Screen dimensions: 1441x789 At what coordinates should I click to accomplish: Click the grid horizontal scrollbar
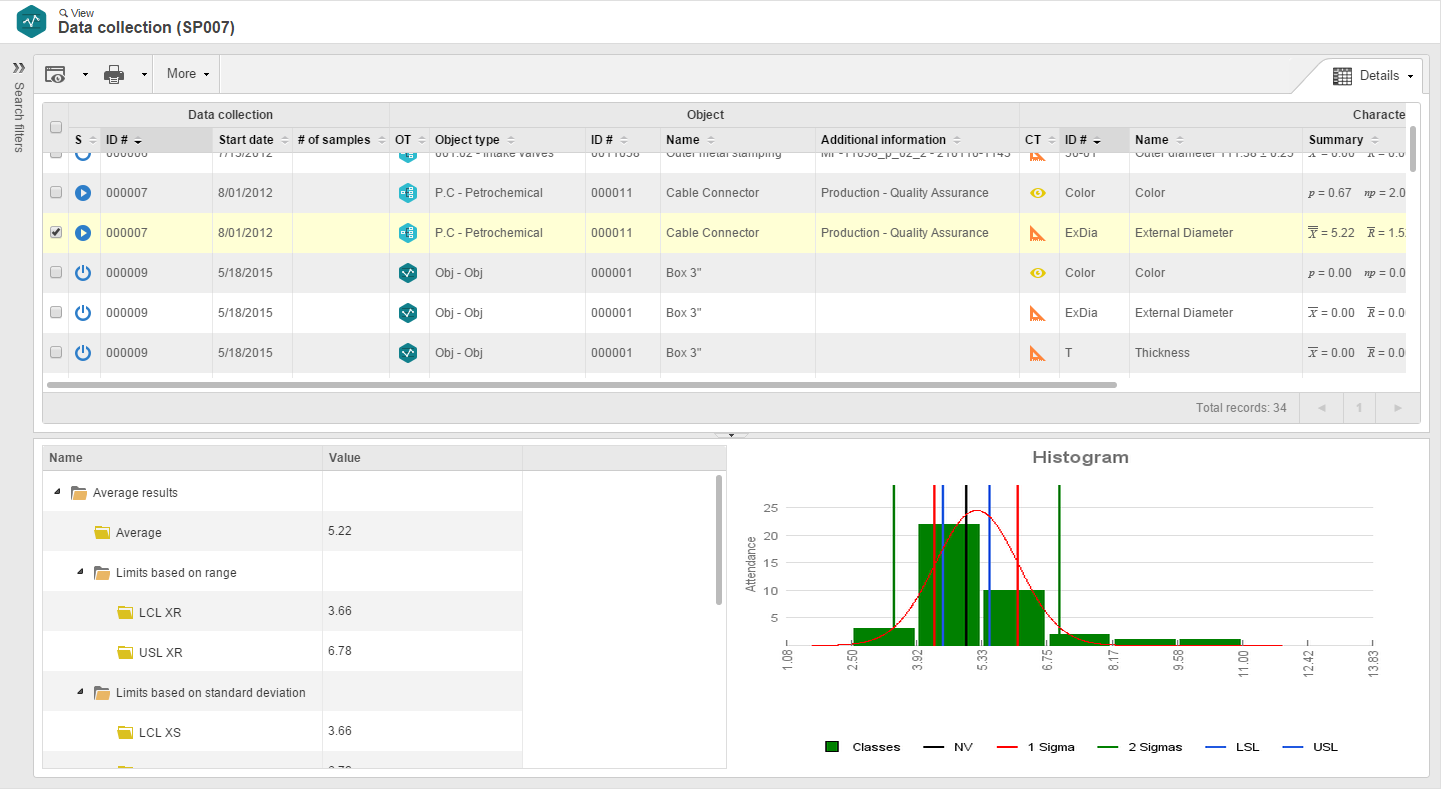582,384
